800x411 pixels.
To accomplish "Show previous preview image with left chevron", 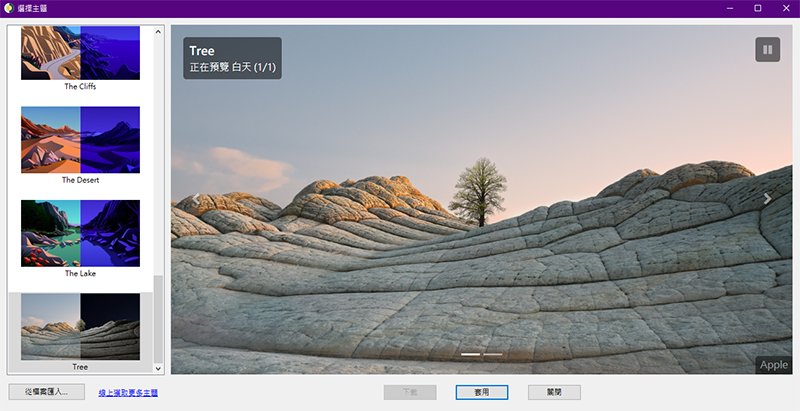I will 195,199.
